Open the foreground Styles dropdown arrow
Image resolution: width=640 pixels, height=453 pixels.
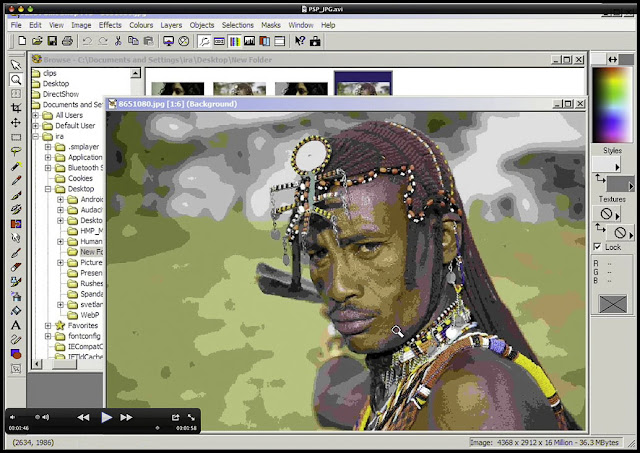point(617,167)
